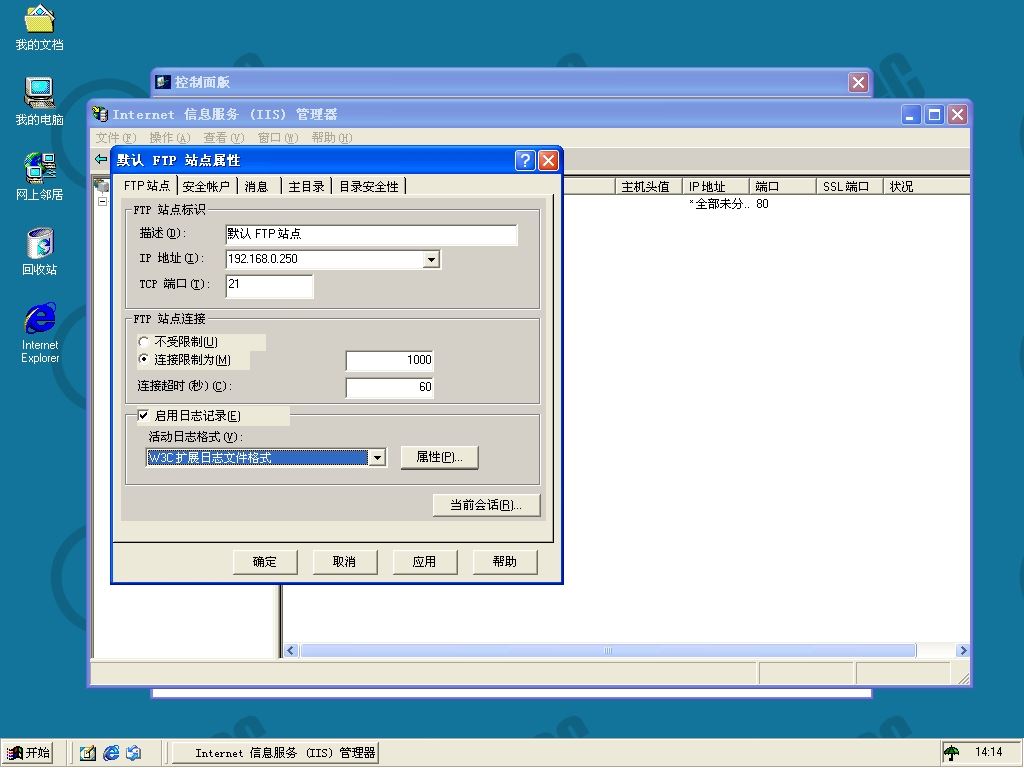Open the IP address dropdown arrow
Screen dimensions: 1024x768
[431, 260]
